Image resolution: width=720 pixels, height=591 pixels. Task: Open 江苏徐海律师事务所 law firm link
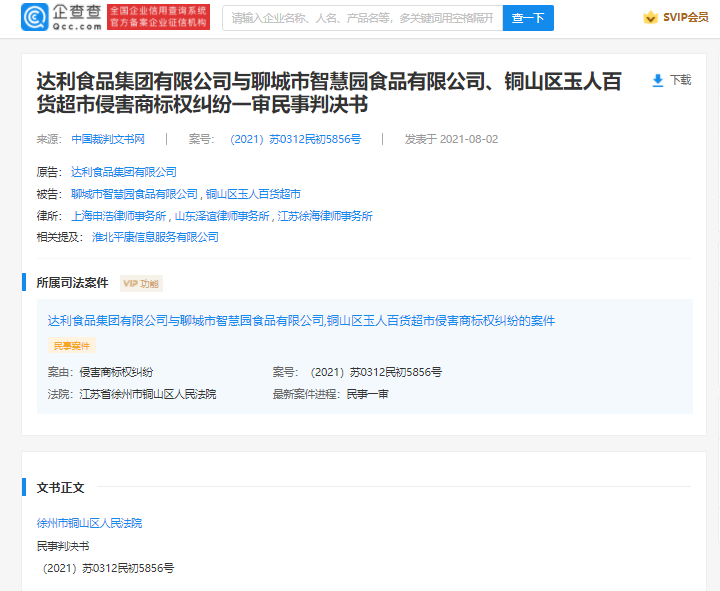point(325,216)
